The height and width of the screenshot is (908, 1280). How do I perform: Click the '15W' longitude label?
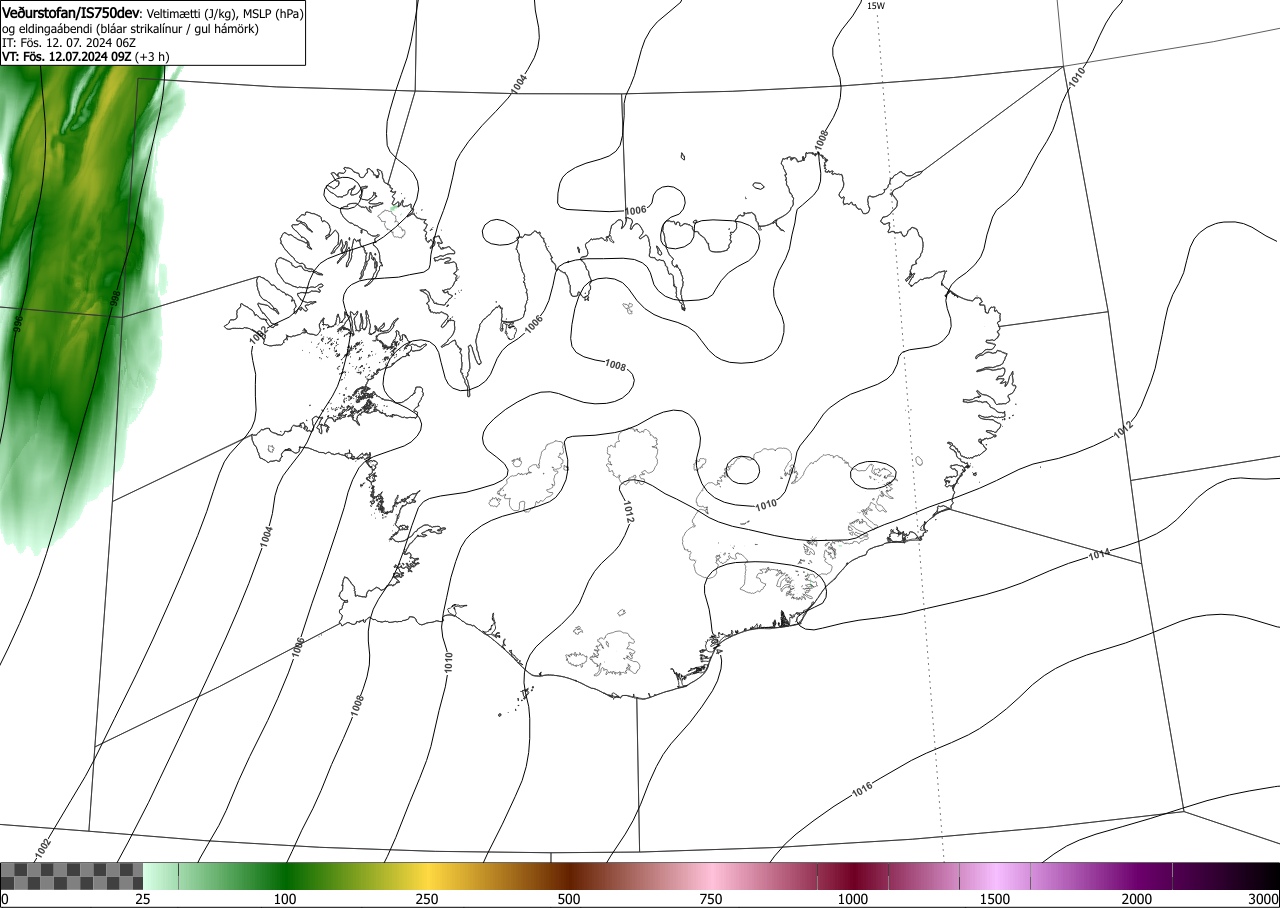coord(875,6)
